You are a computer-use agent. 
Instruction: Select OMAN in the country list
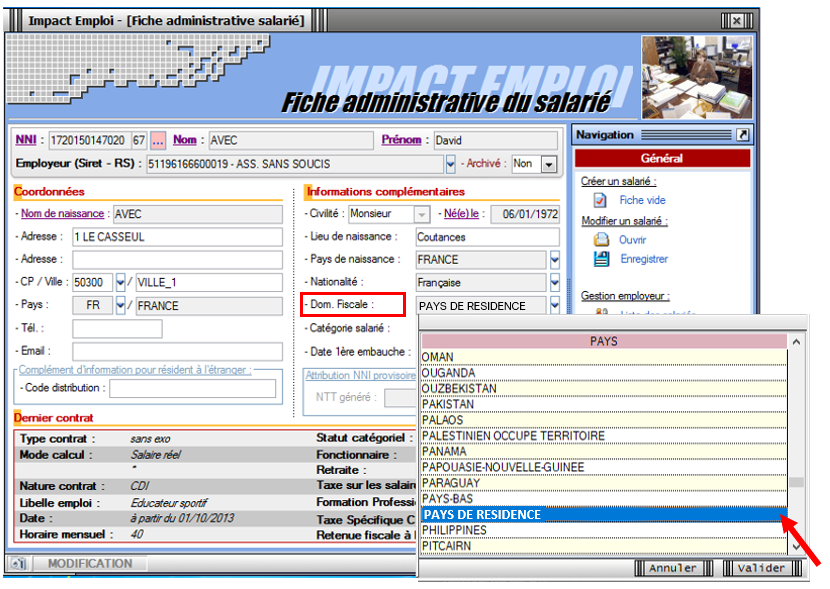click(603, 357)
